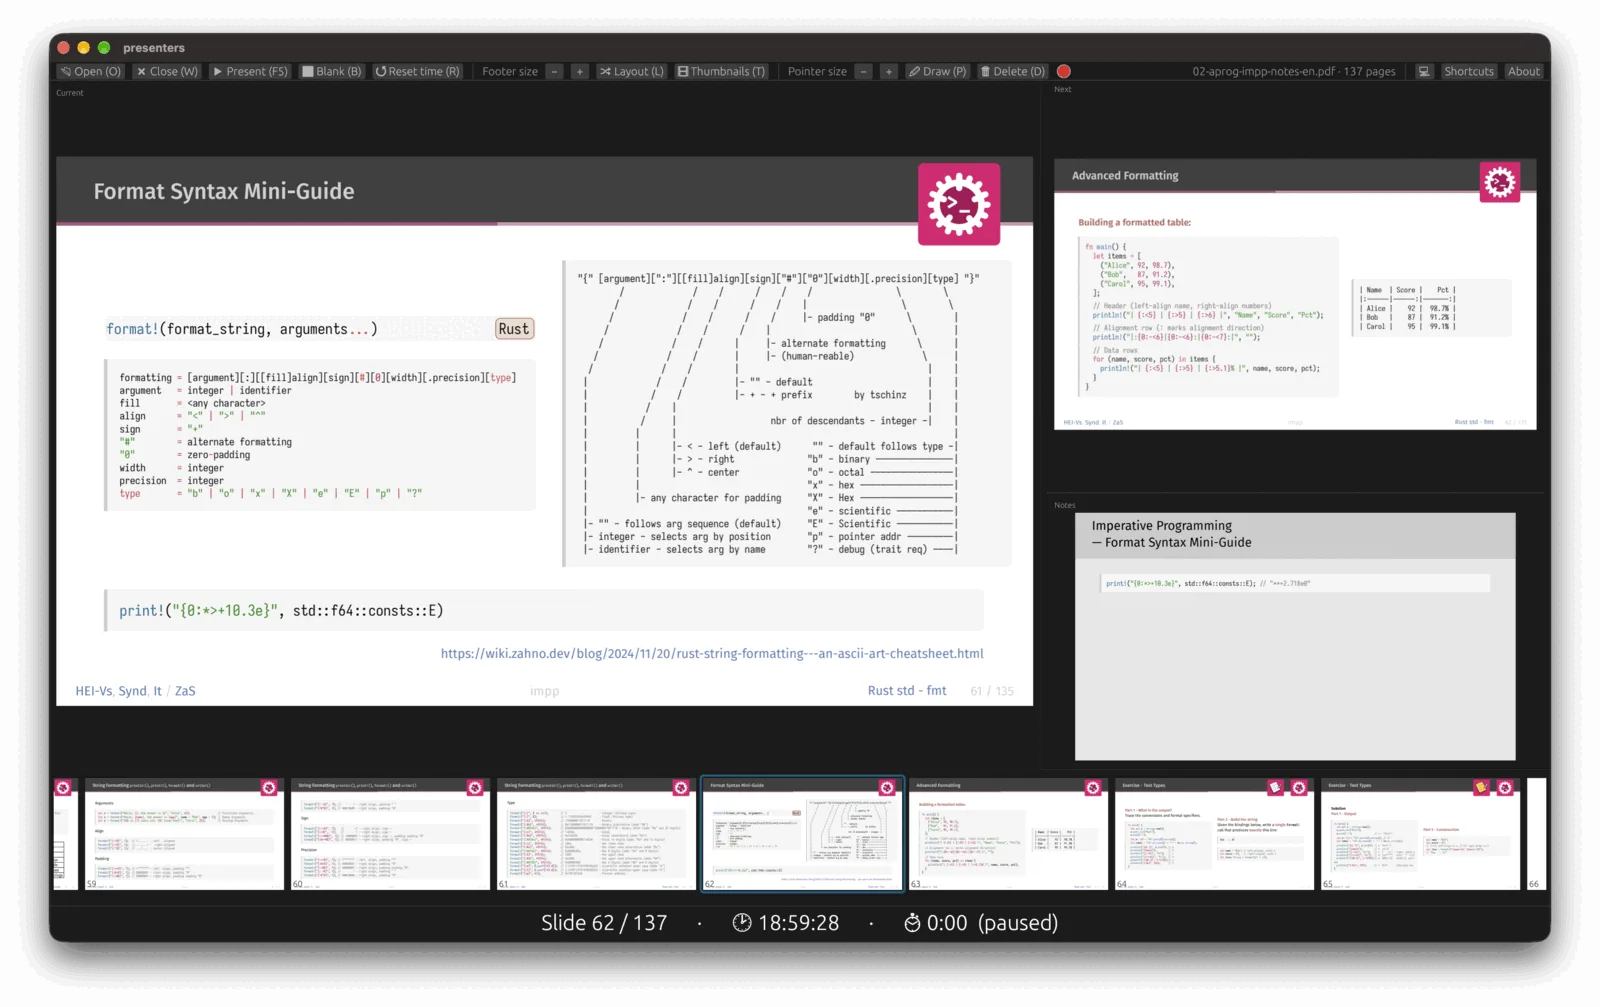Image resolution: width=1600 pixels, height=1007 pixels.
Task: Open the Shortcuts help
Action: (x=1468, y=71)
